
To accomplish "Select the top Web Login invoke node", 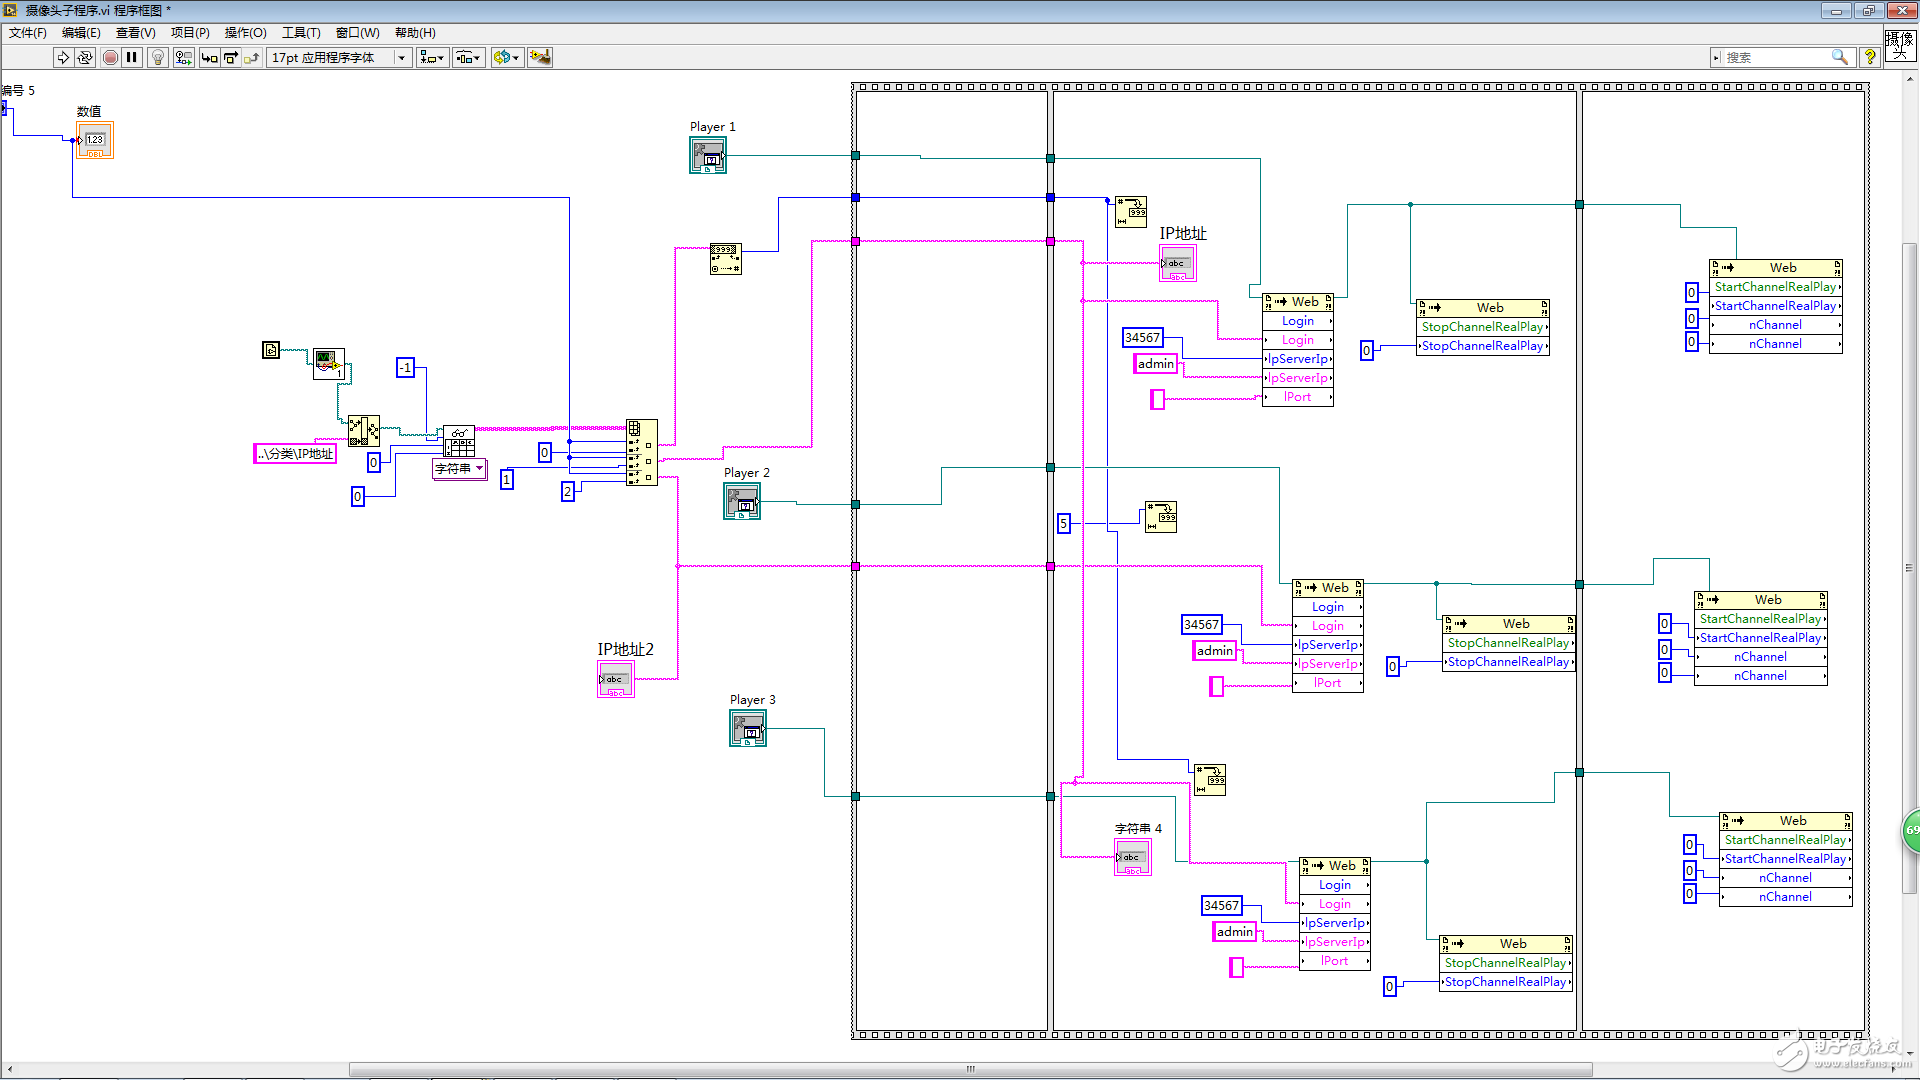I will [x=1298, y=349].
